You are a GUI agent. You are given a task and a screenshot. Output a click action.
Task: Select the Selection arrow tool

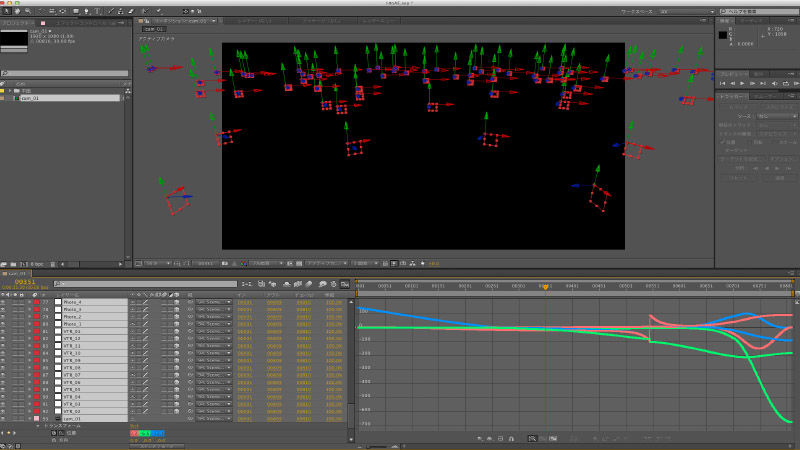(6, 11)
